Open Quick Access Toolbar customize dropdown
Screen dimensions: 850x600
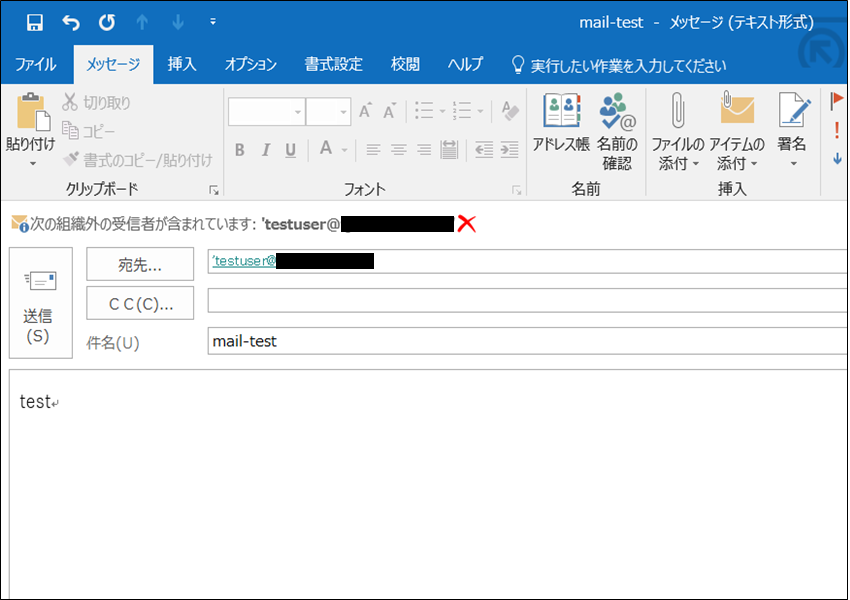[212, 22]
